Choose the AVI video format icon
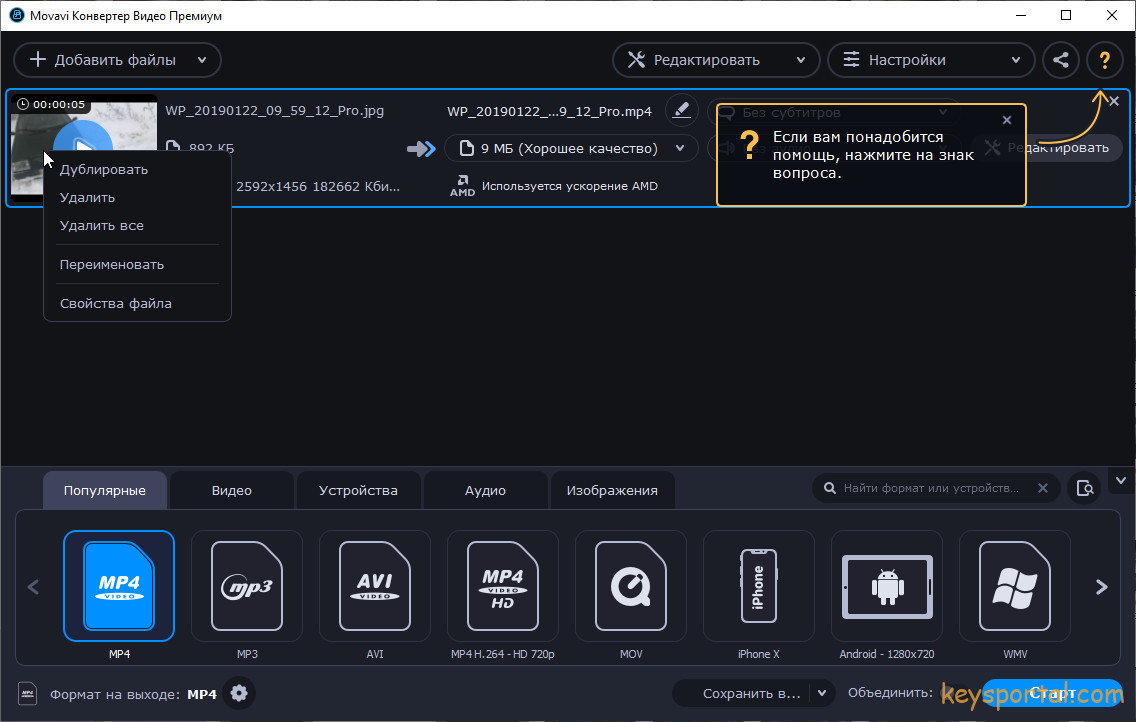The height and width of the screenshot is (722, 1136). click(375, 586)
